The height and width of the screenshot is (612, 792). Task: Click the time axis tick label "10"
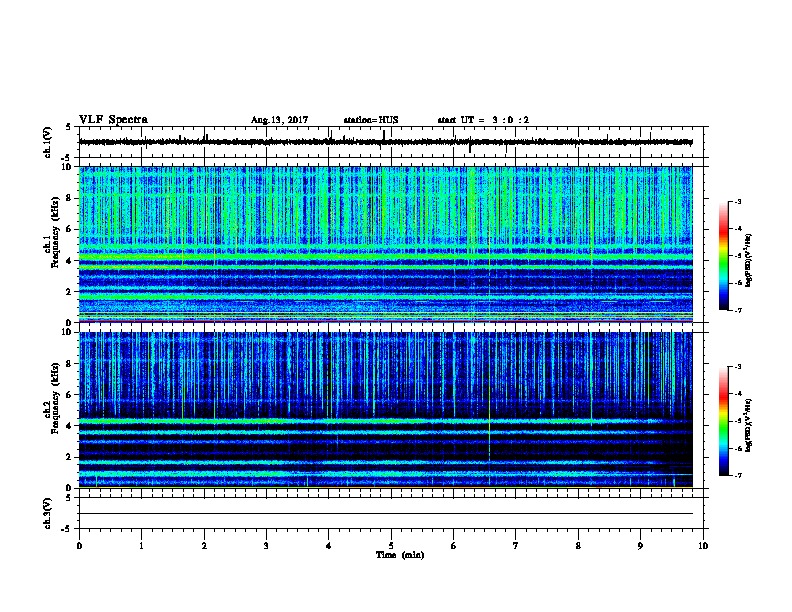click(703, 546)
